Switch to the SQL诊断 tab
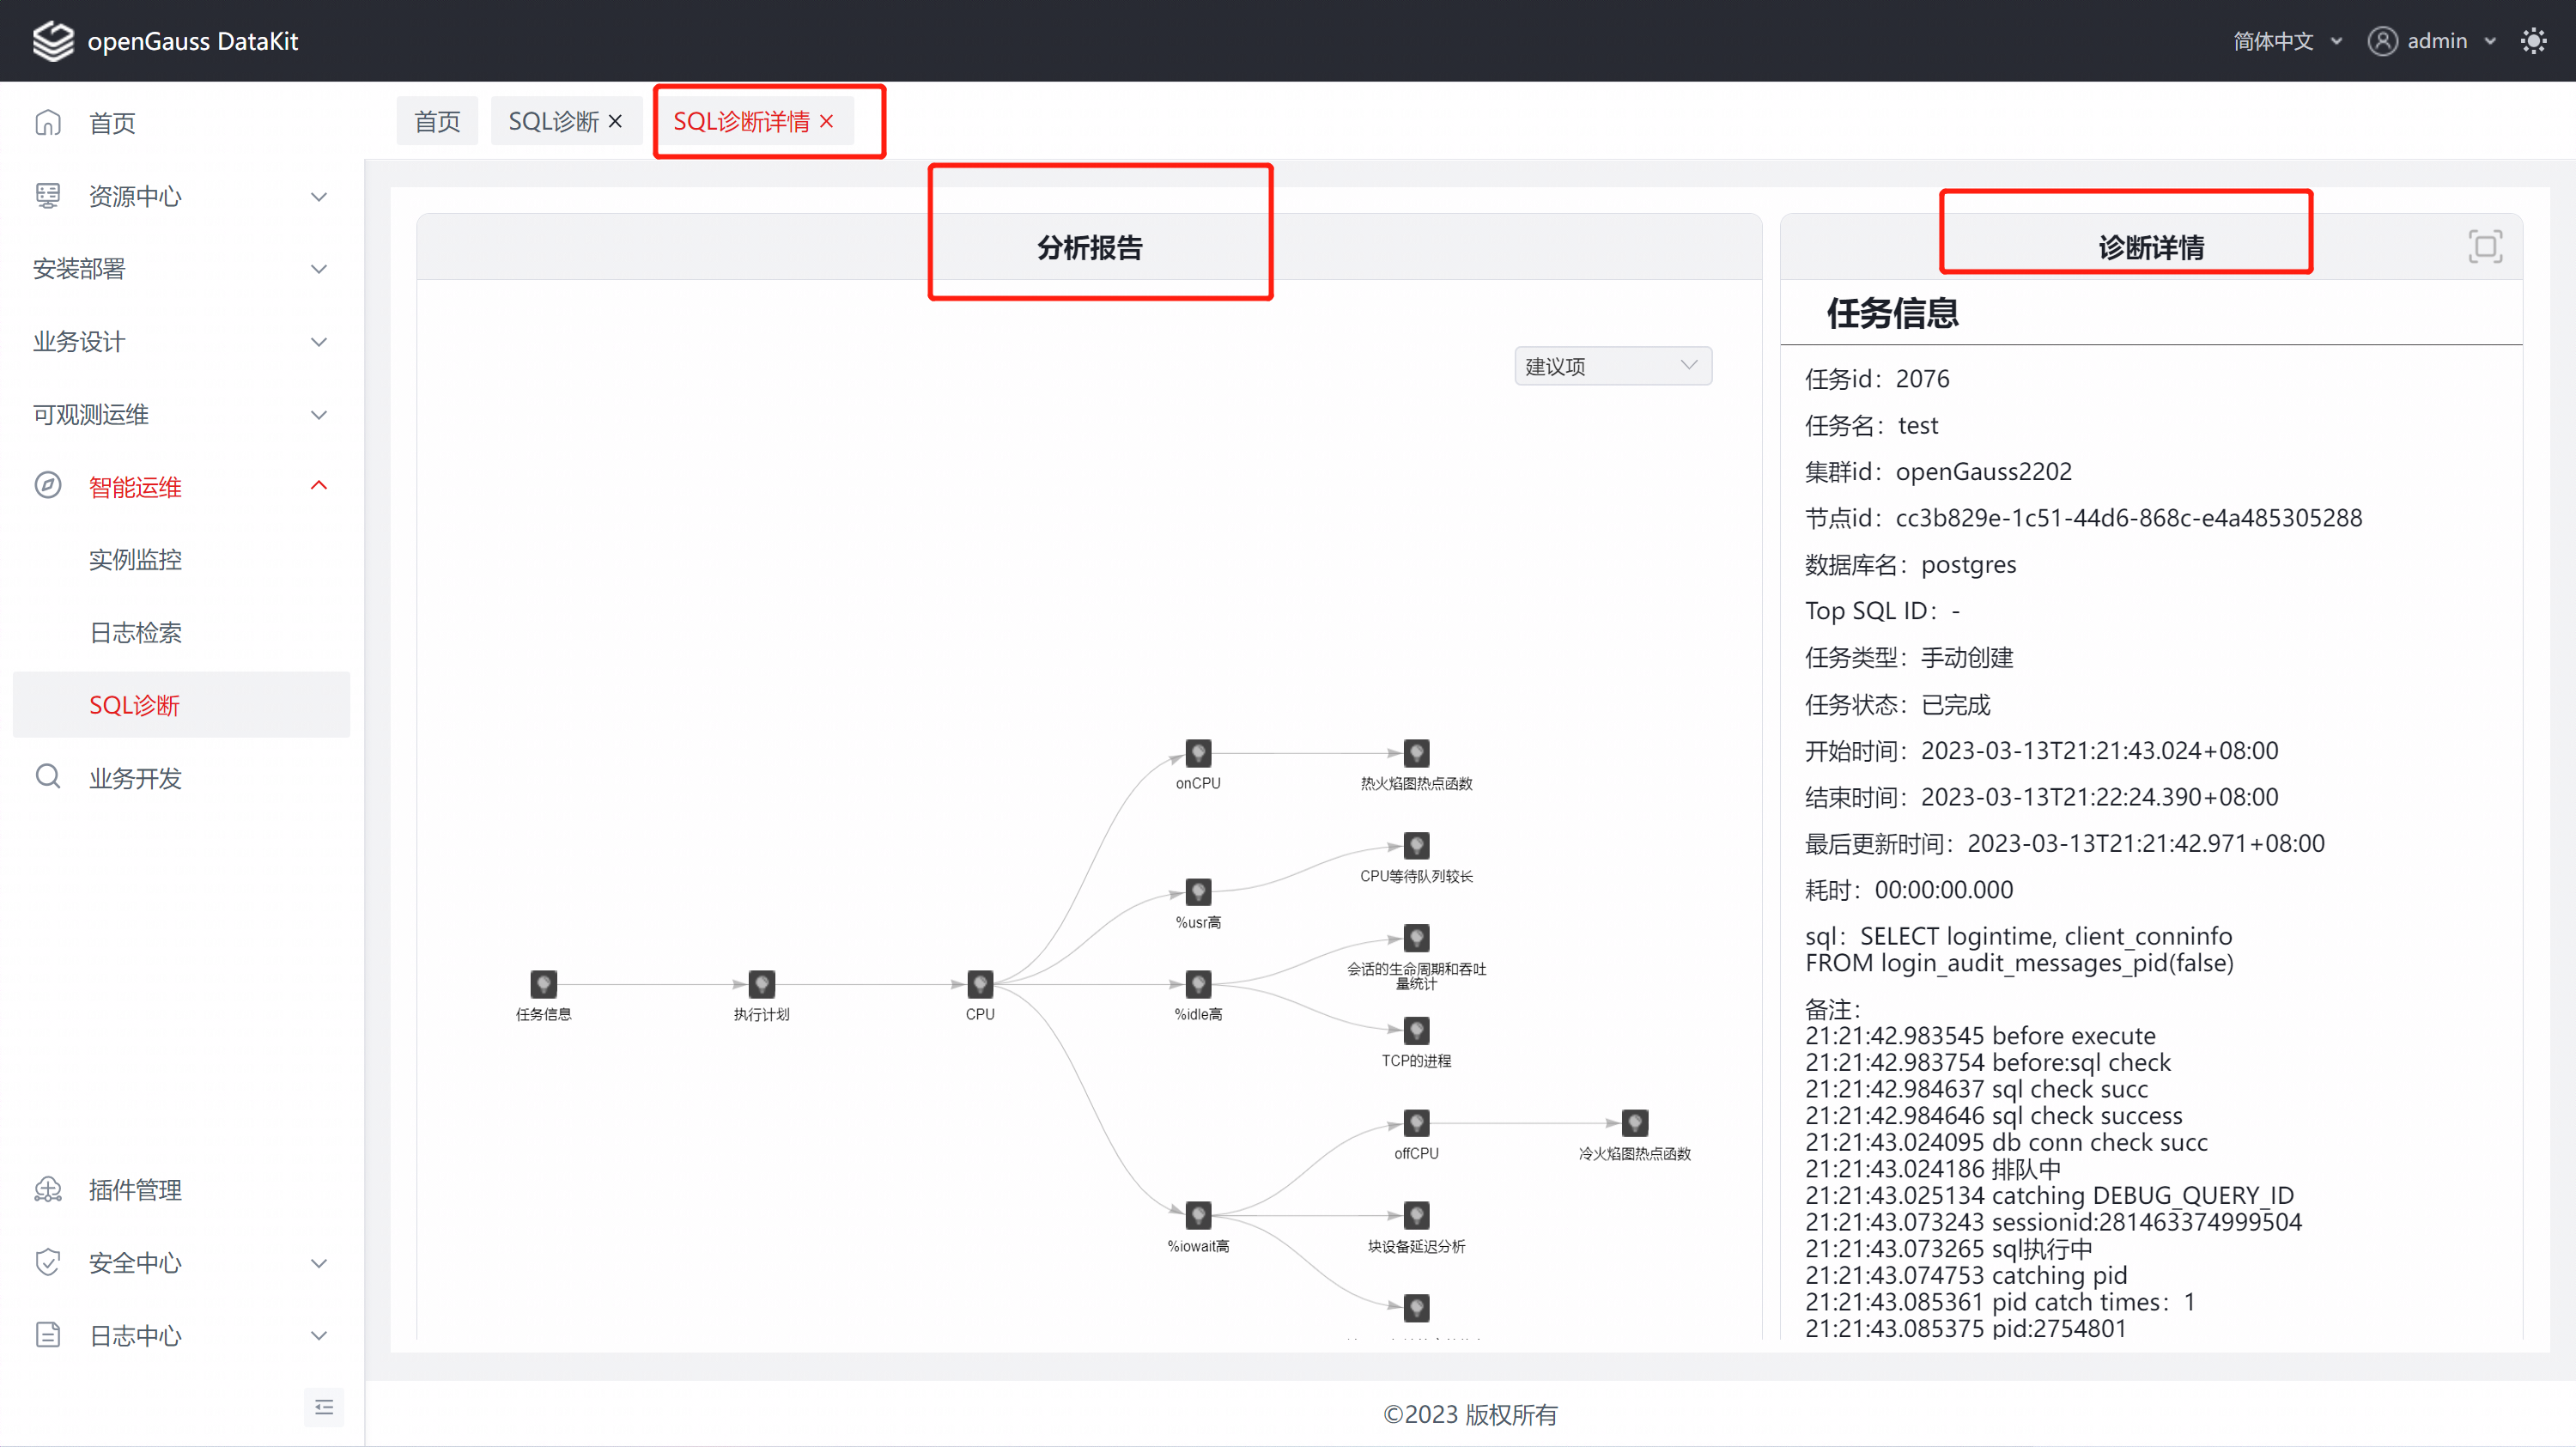Image resolution: width=2576 pixels, height=1447 pixels. 553,121
